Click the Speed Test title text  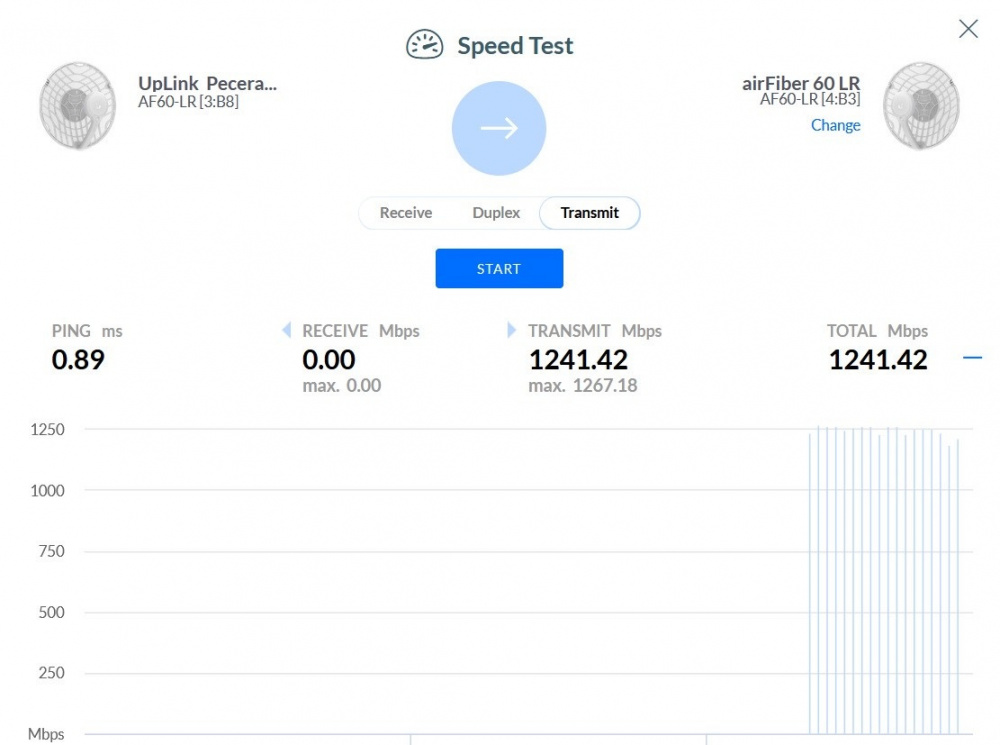tap(515, 46)
